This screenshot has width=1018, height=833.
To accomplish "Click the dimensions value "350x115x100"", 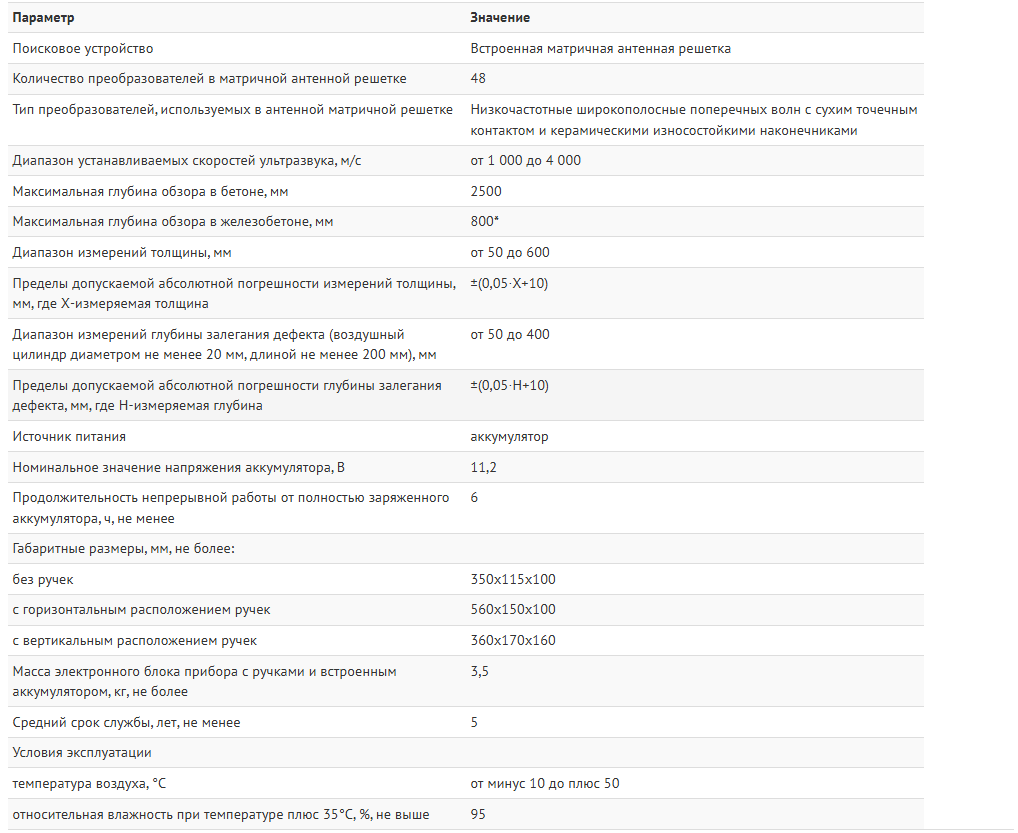I will [513, 579].
